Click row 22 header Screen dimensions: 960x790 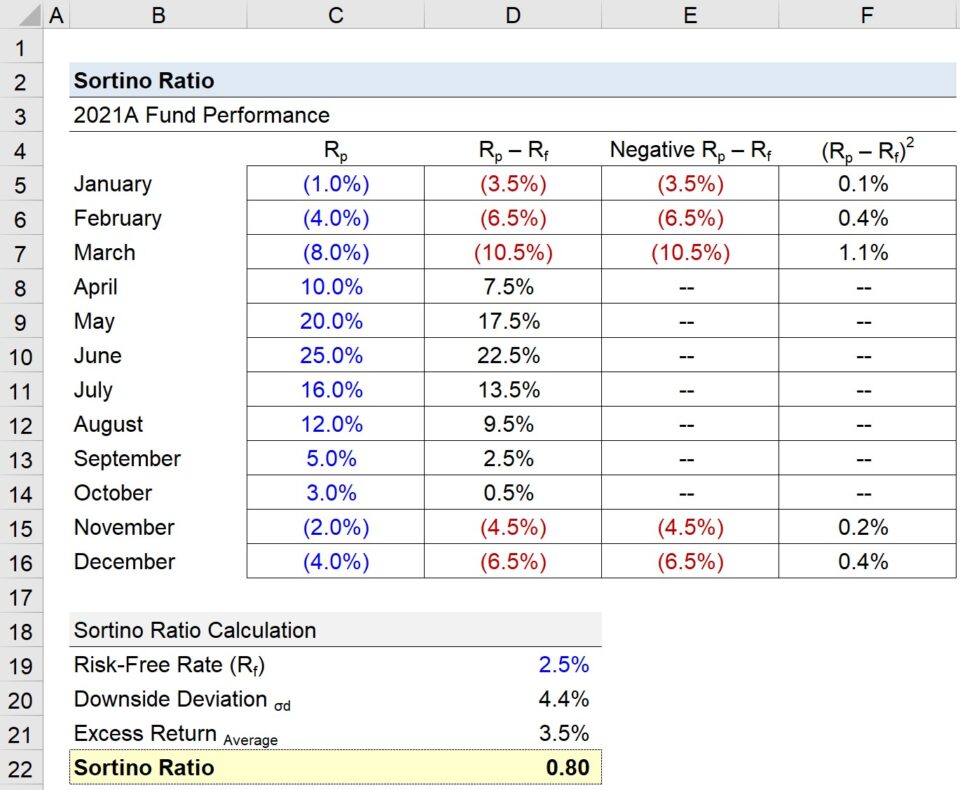[22, 767]
